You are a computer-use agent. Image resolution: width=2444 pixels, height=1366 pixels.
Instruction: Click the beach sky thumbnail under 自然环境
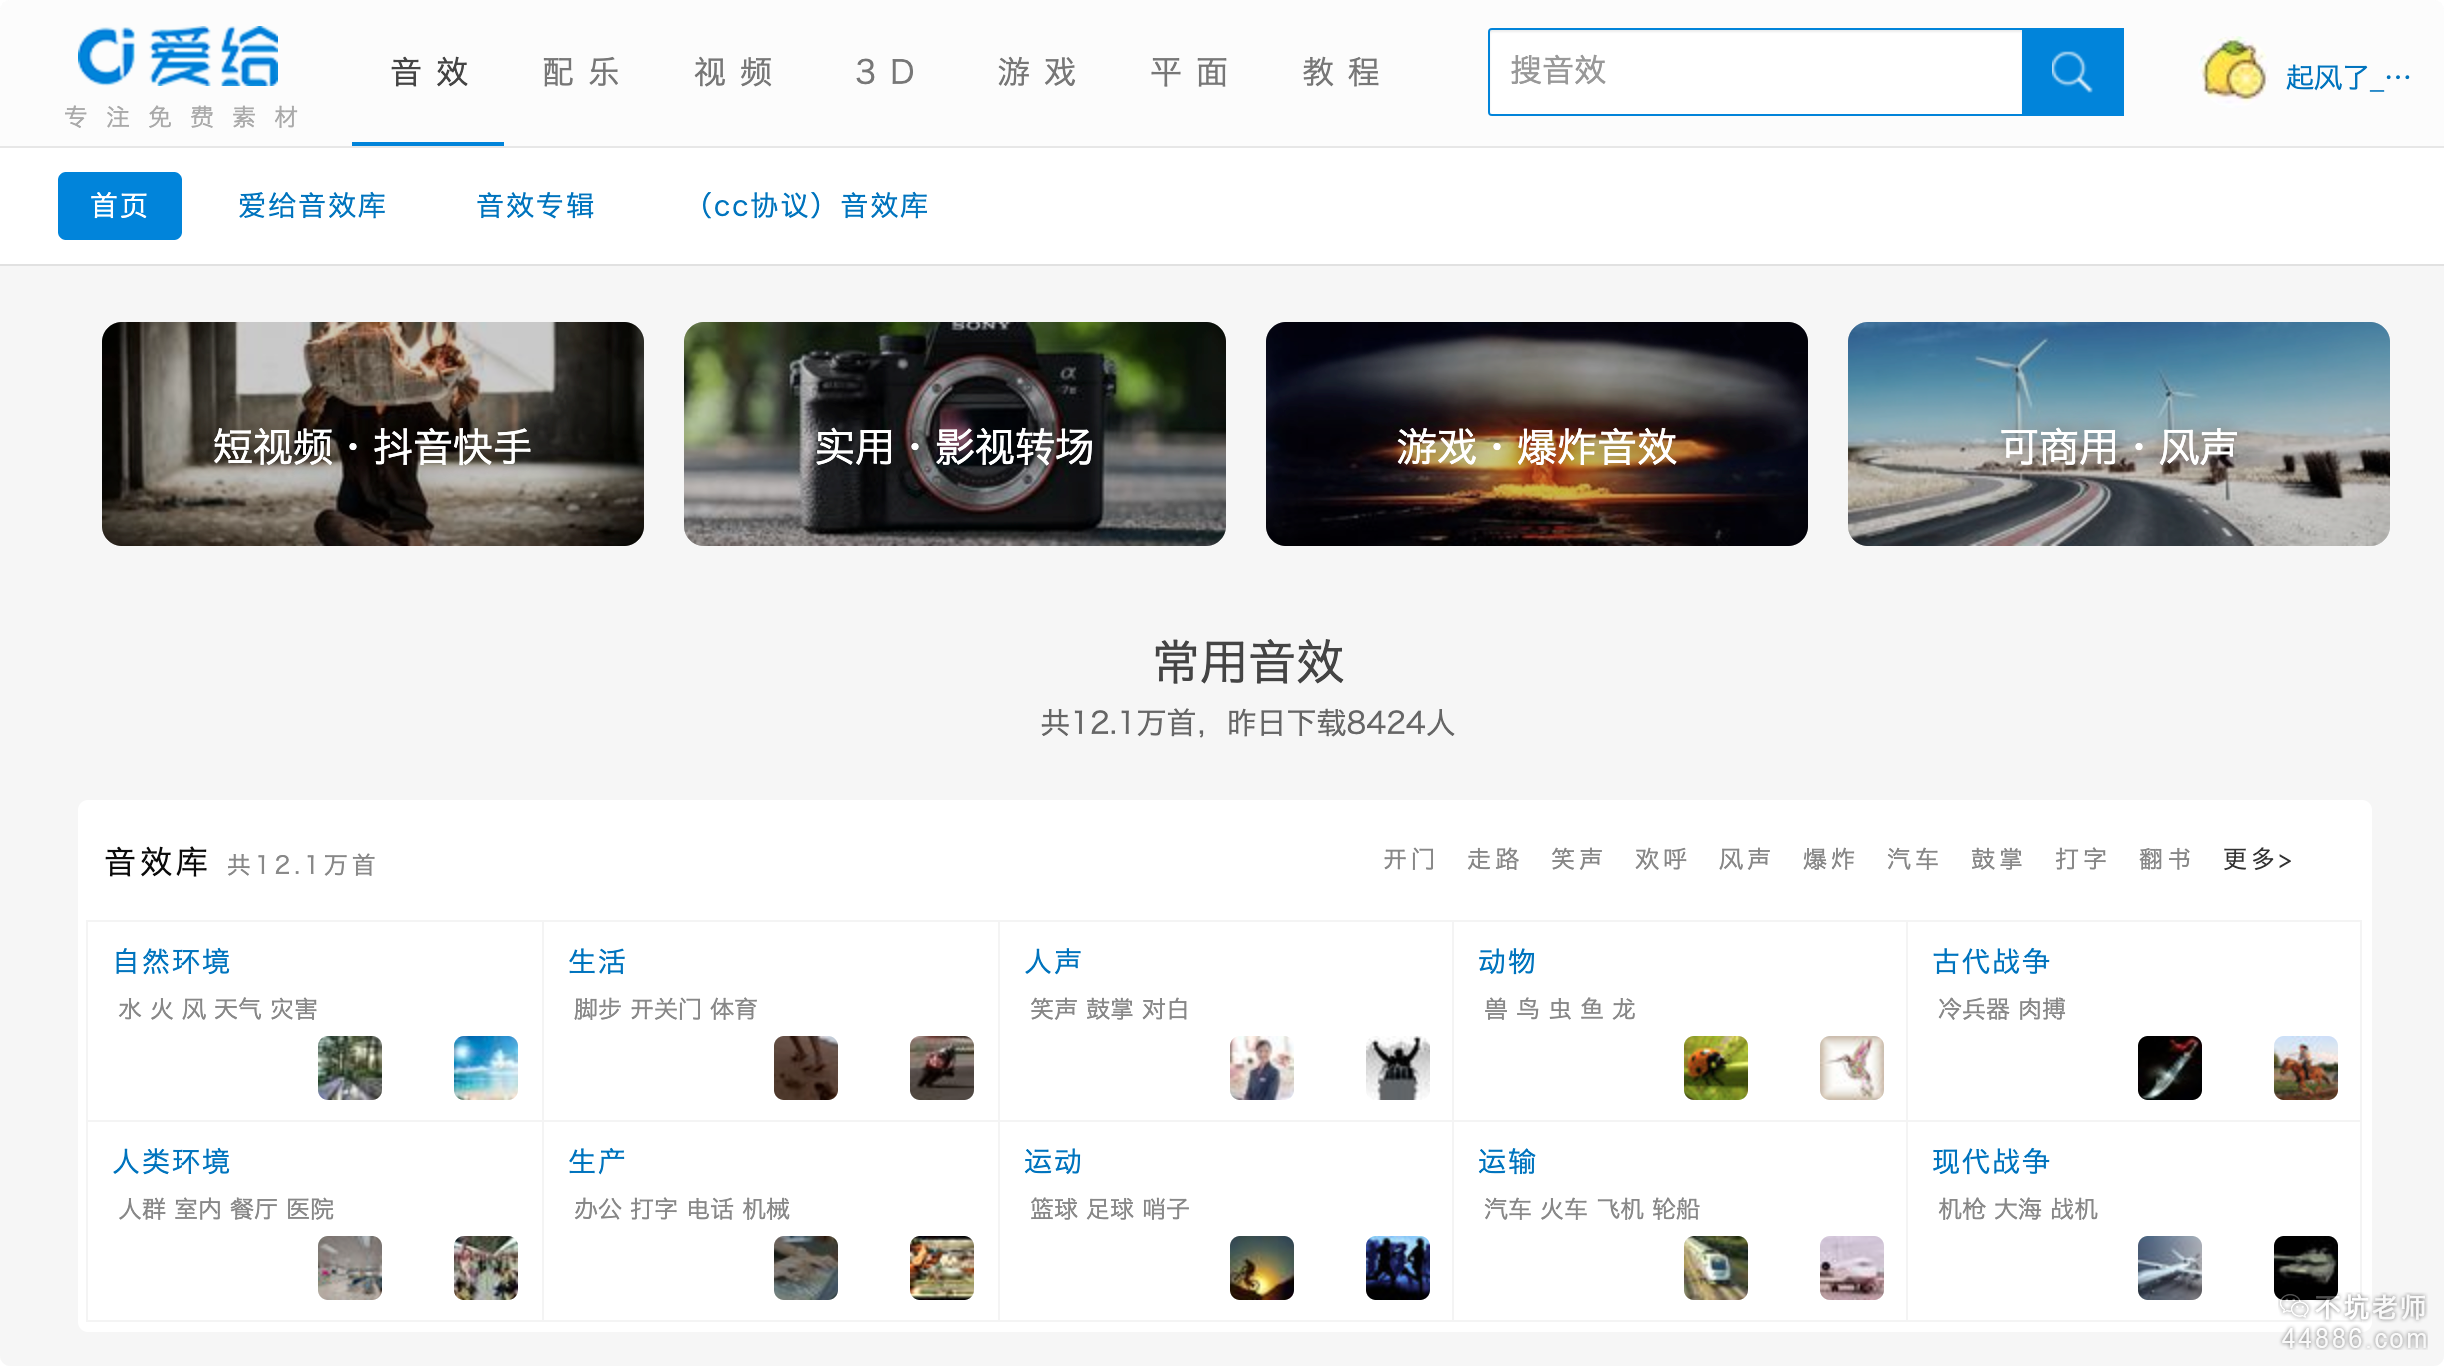485,1067
